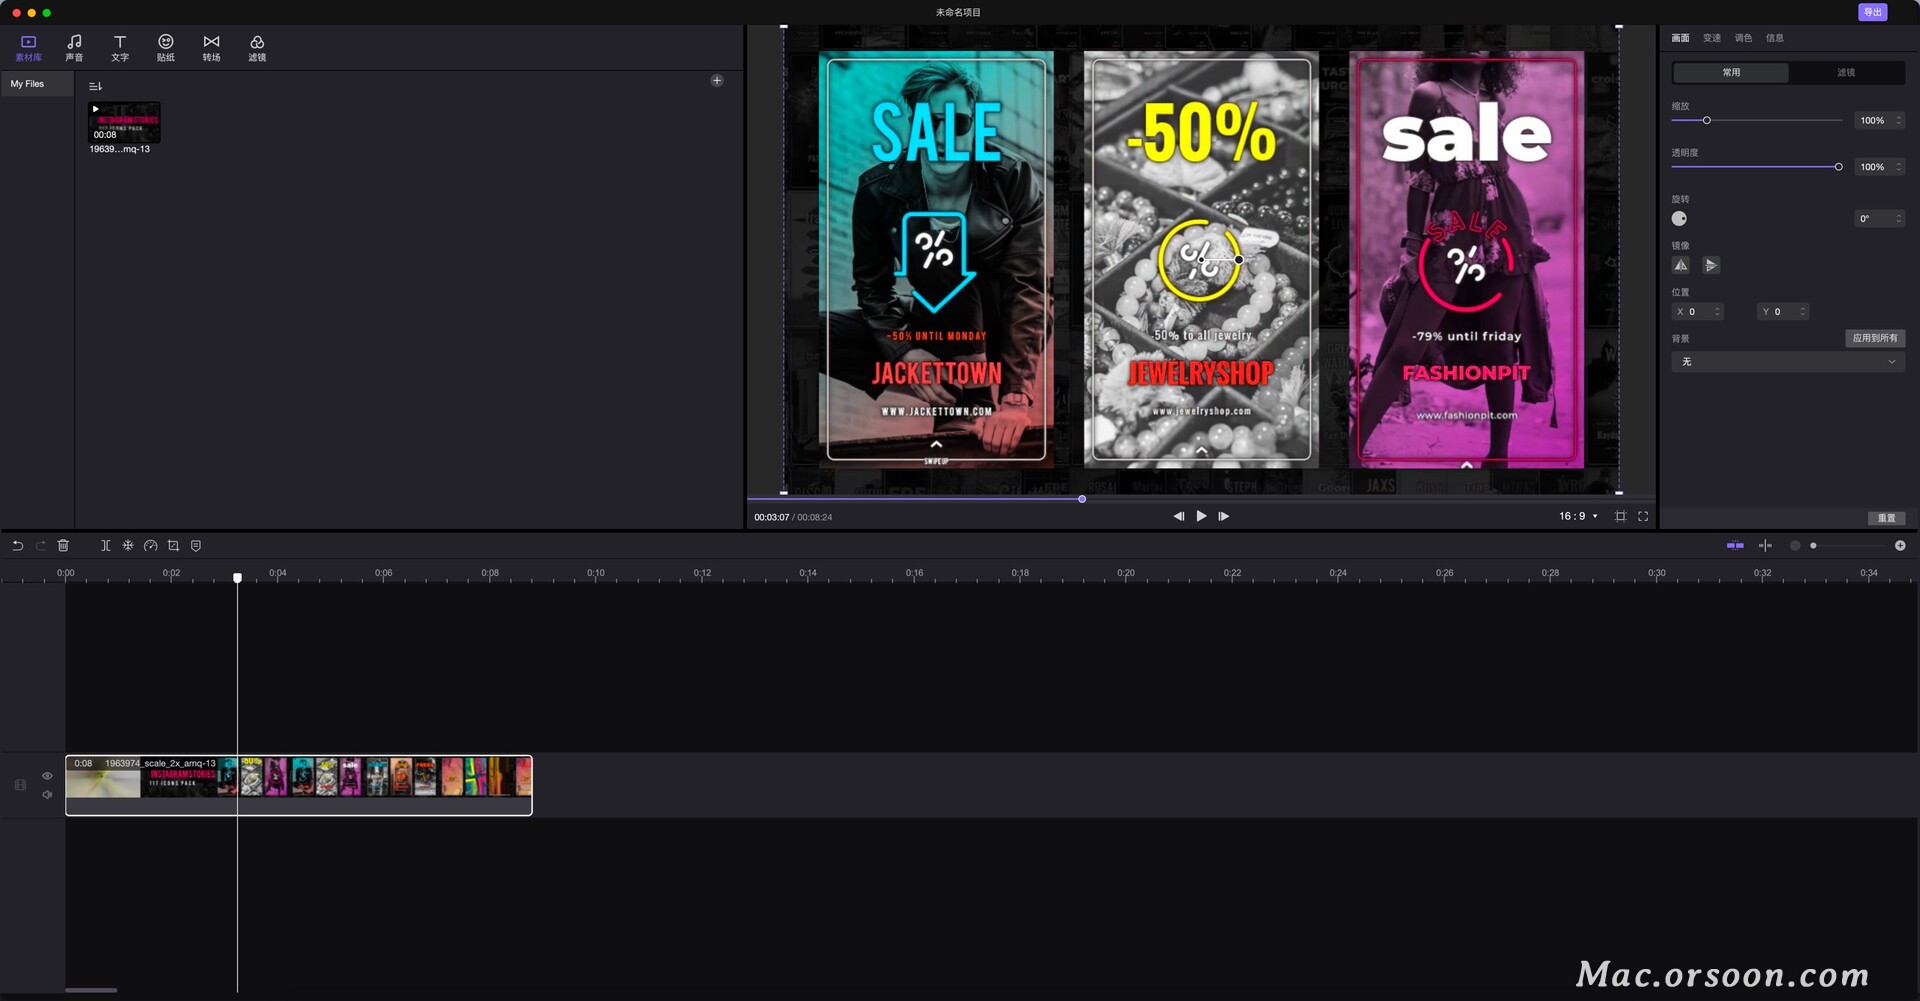The height and width of the screenshot is (1001, 1920).
Task: Open the 滤镜 (filters) tab in top toolbar
Action: coord(257,47)
